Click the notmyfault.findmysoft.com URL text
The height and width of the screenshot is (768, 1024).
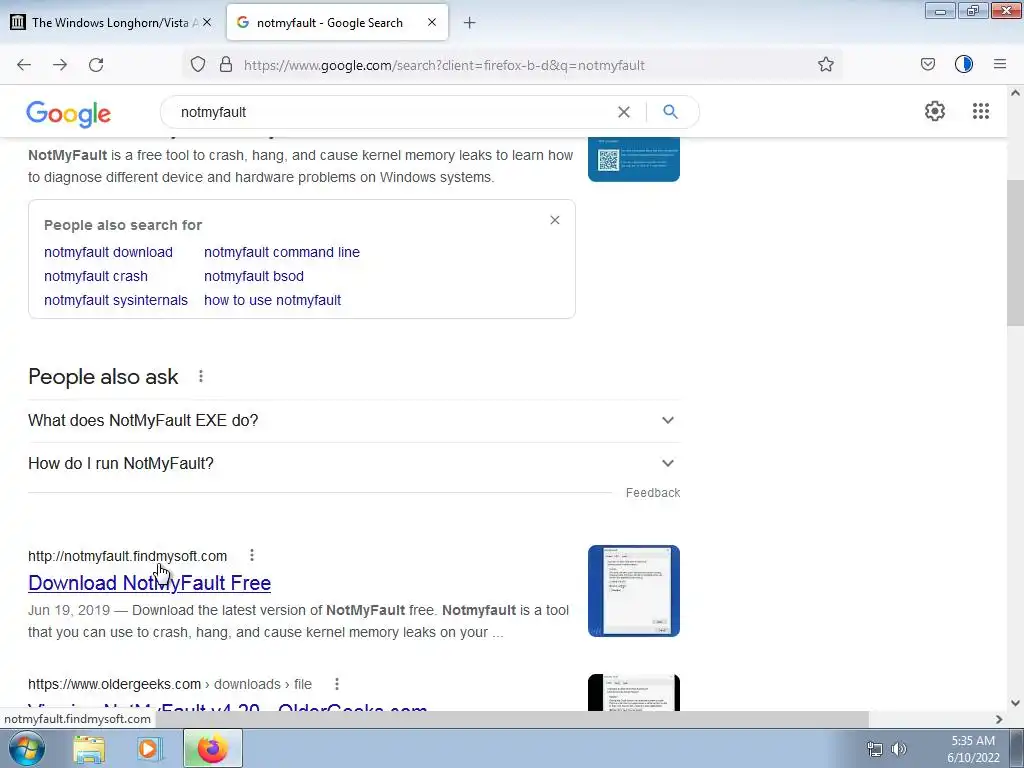(x=127, y=556)
